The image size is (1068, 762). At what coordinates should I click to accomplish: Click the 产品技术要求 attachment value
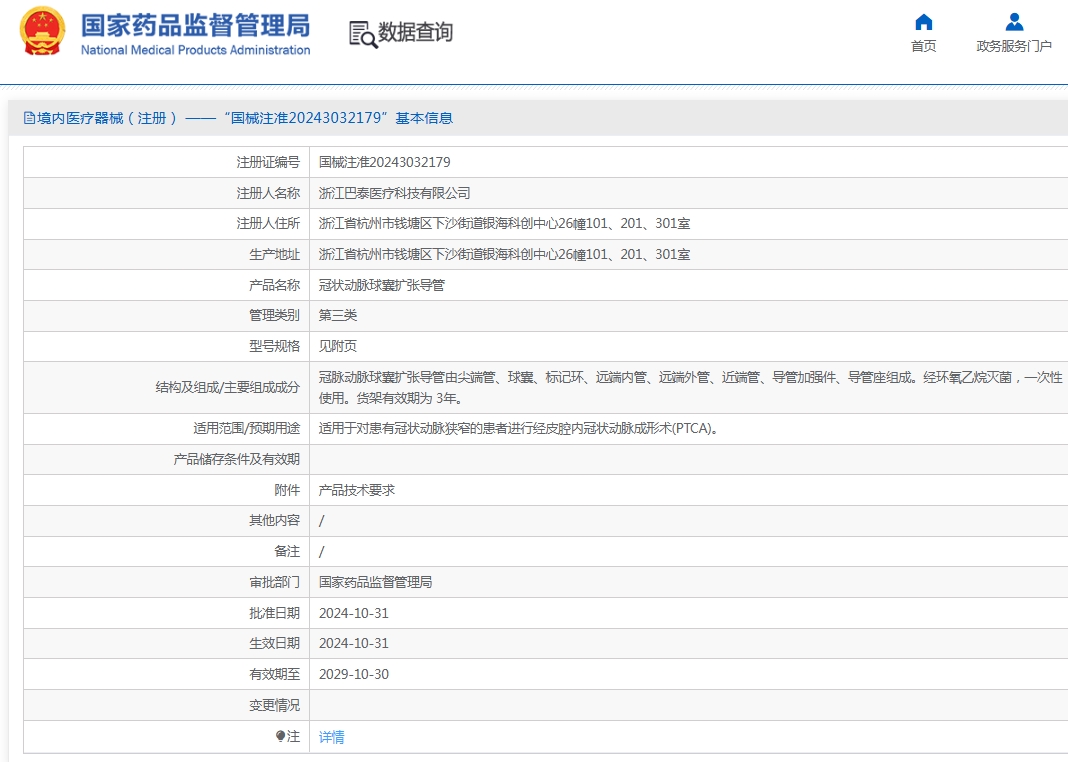click(x=357, y=490)
